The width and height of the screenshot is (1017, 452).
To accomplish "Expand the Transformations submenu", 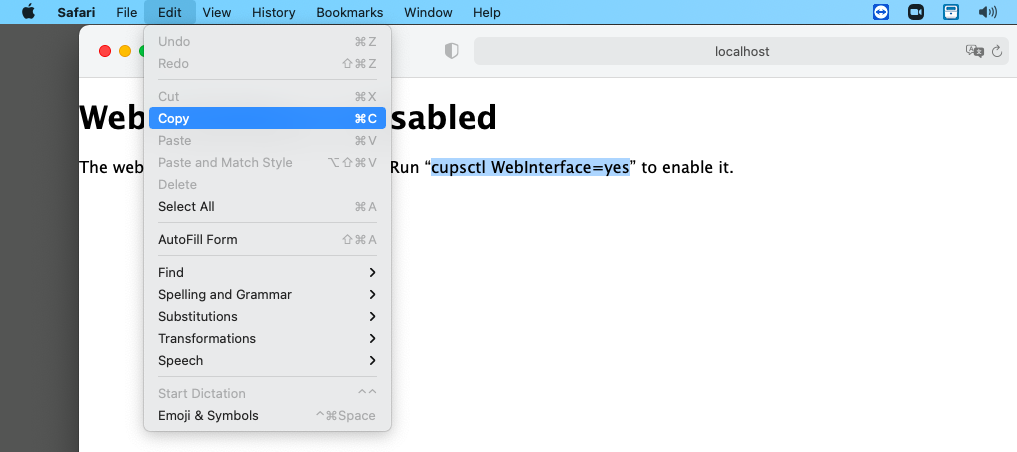I will [267, 338].
